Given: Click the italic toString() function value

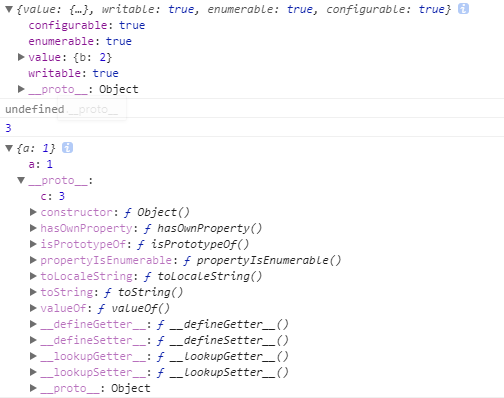Looking at the screenshot, I should click(x=150, y=292).
